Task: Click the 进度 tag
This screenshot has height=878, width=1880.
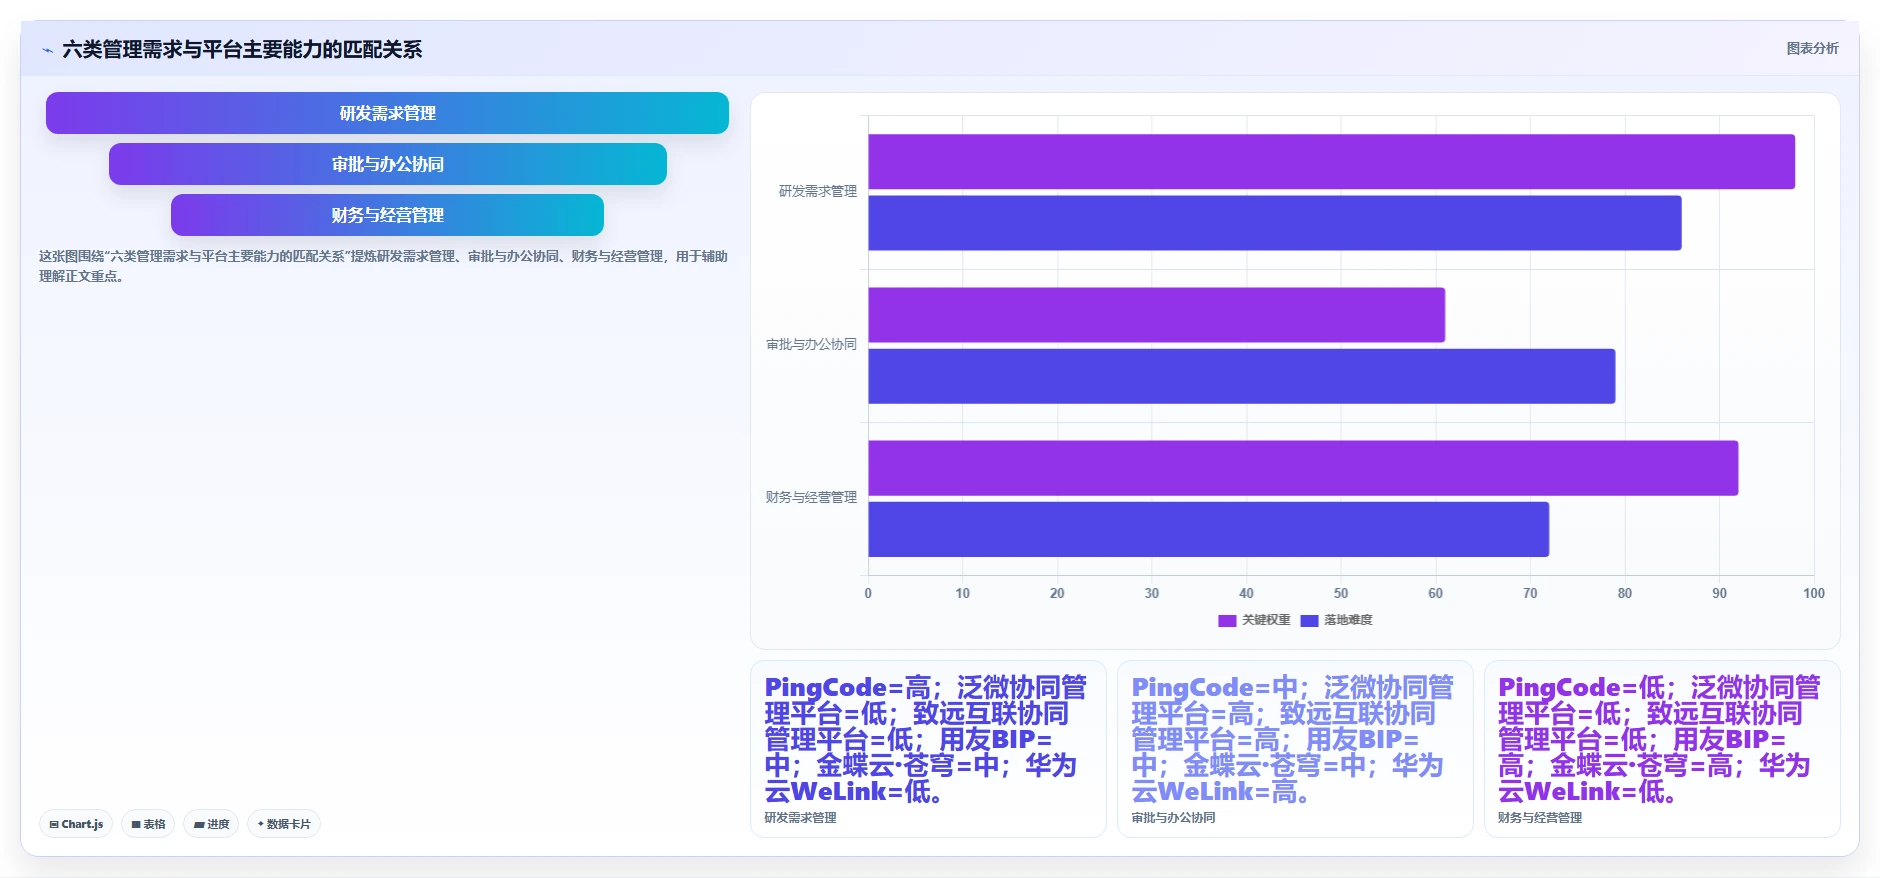Action: click(x=211, y=824)
